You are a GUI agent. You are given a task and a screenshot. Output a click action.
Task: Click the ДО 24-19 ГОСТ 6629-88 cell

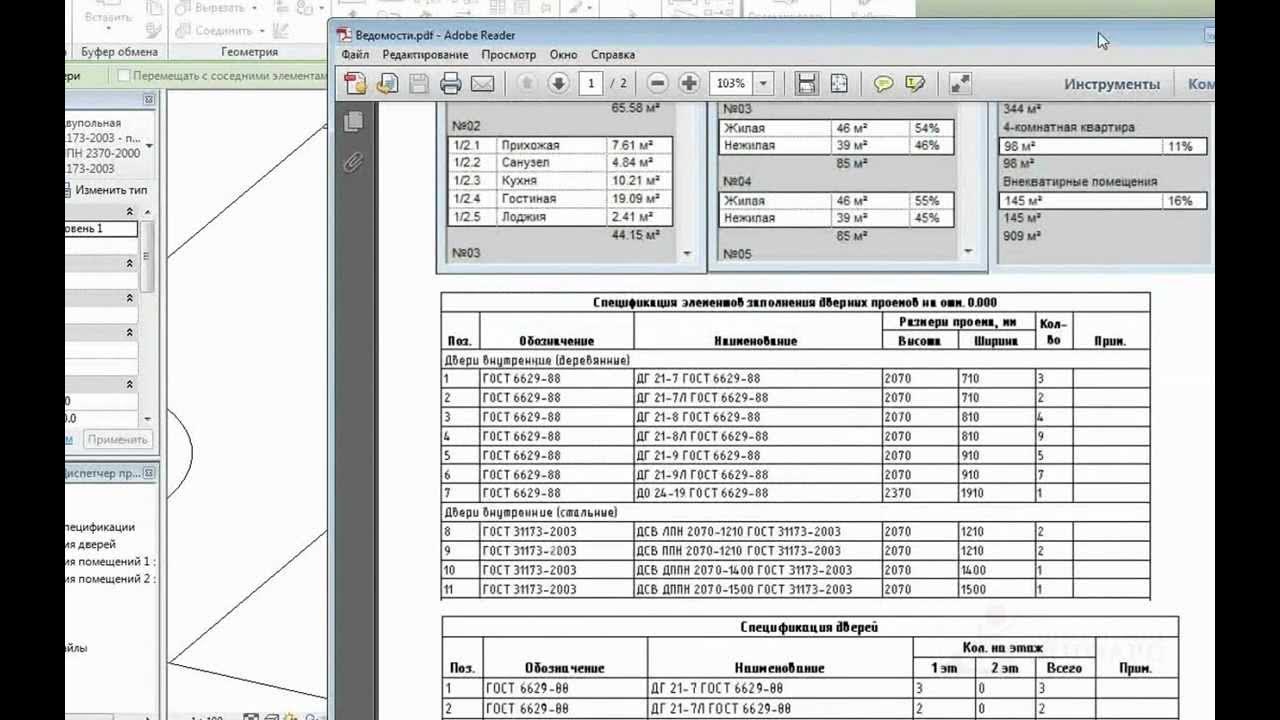click(x=758, y=494)
